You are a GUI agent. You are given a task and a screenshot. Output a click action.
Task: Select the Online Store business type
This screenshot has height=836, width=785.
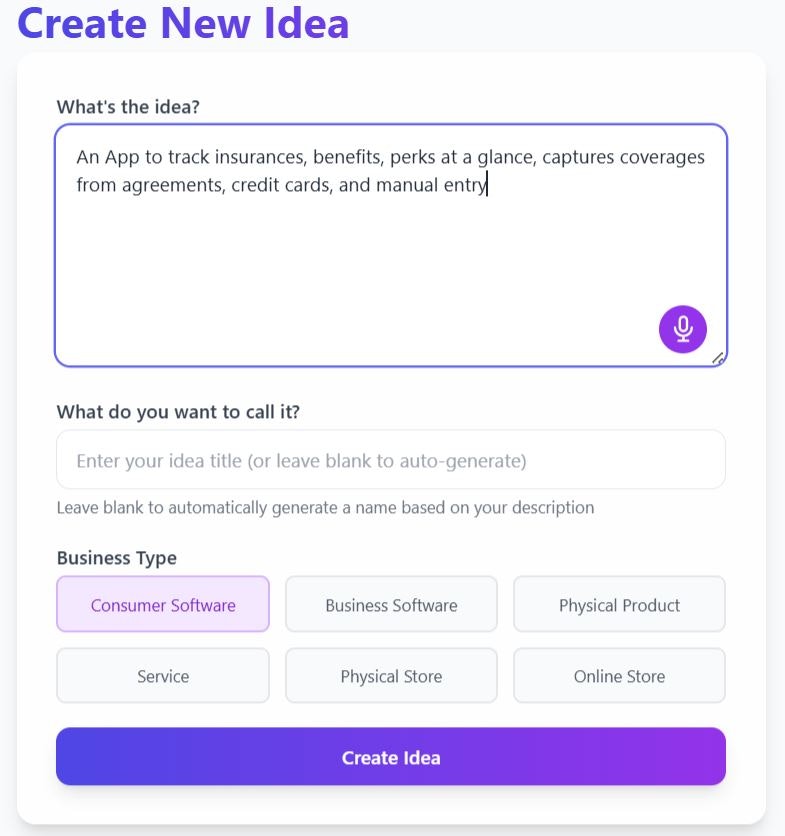(x=619, y=676)
